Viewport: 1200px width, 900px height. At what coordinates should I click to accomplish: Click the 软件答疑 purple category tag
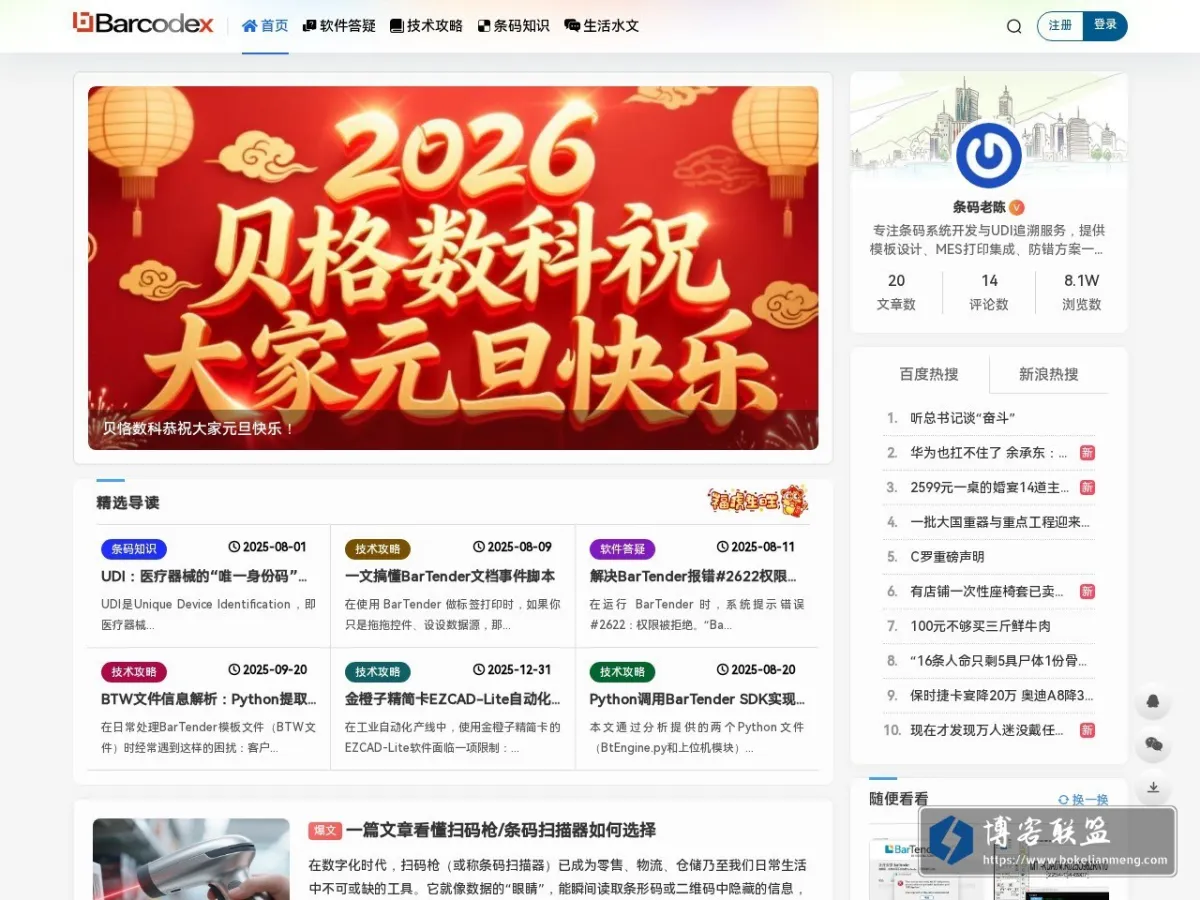(x=622, y=549)
